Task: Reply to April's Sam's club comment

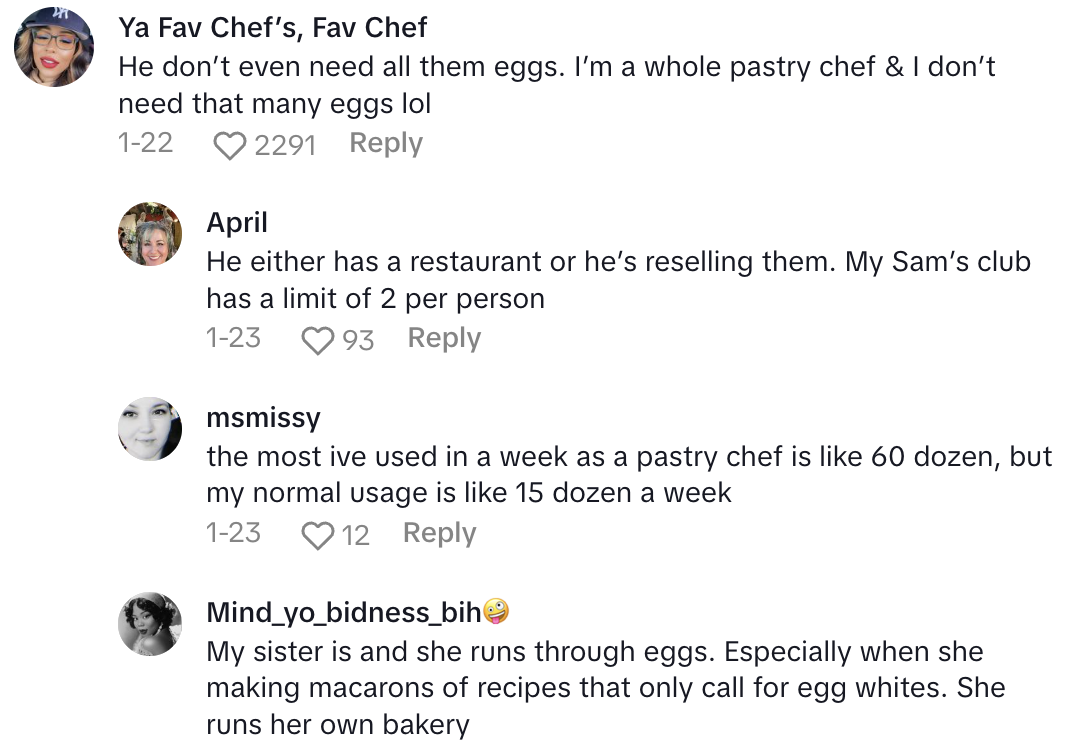Action: [444, 339]
